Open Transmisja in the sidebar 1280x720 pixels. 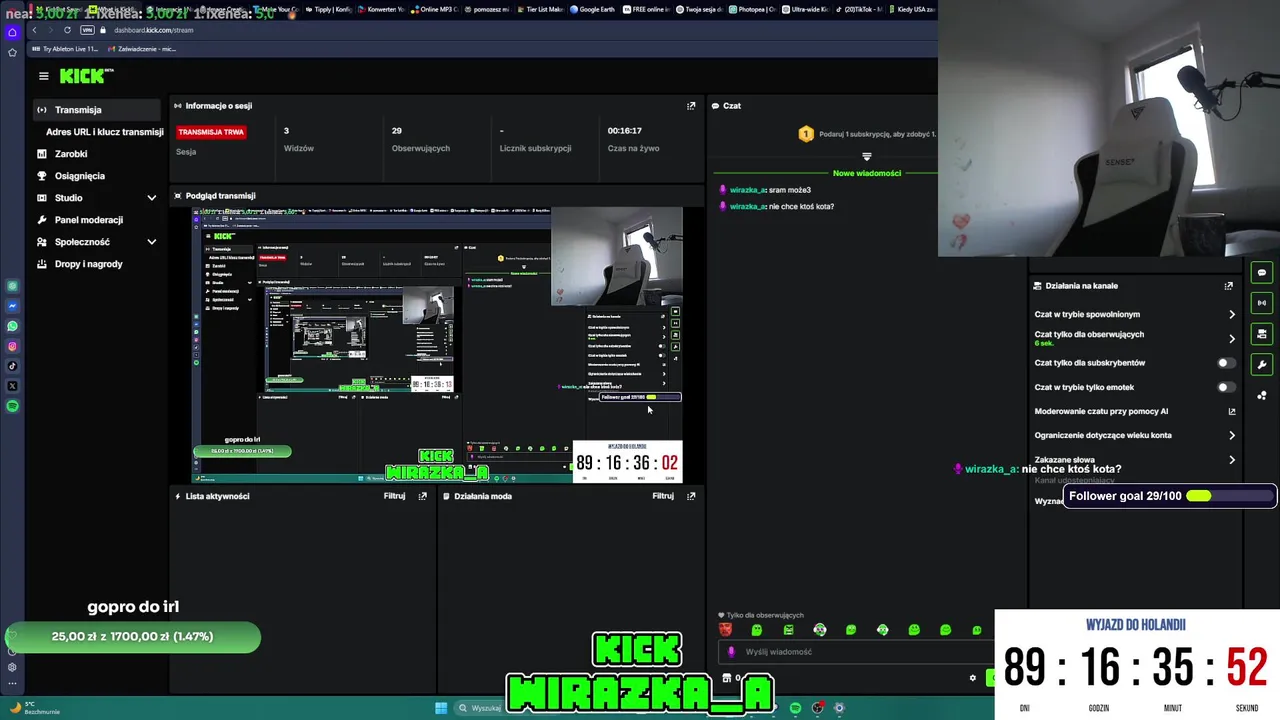[x=96, y=110]
